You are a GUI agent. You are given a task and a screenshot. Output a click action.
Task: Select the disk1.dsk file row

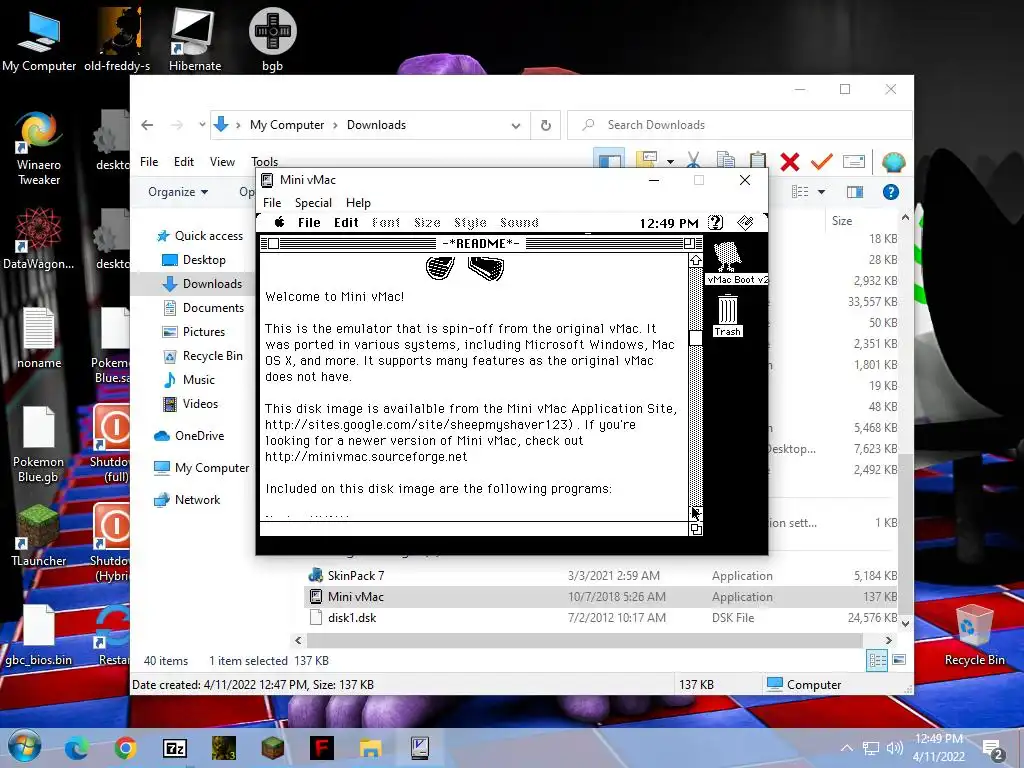tap(601, 617)
